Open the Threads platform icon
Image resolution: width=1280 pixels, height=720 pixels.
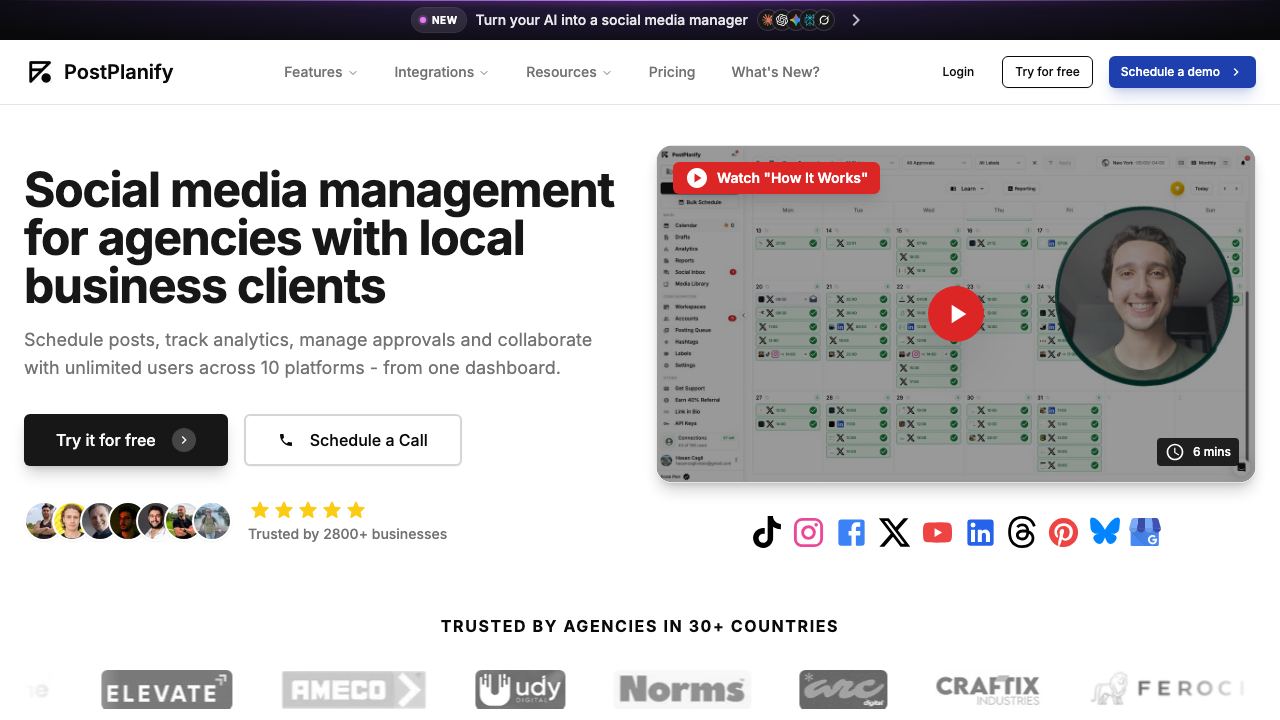[x=1022, y=532]
